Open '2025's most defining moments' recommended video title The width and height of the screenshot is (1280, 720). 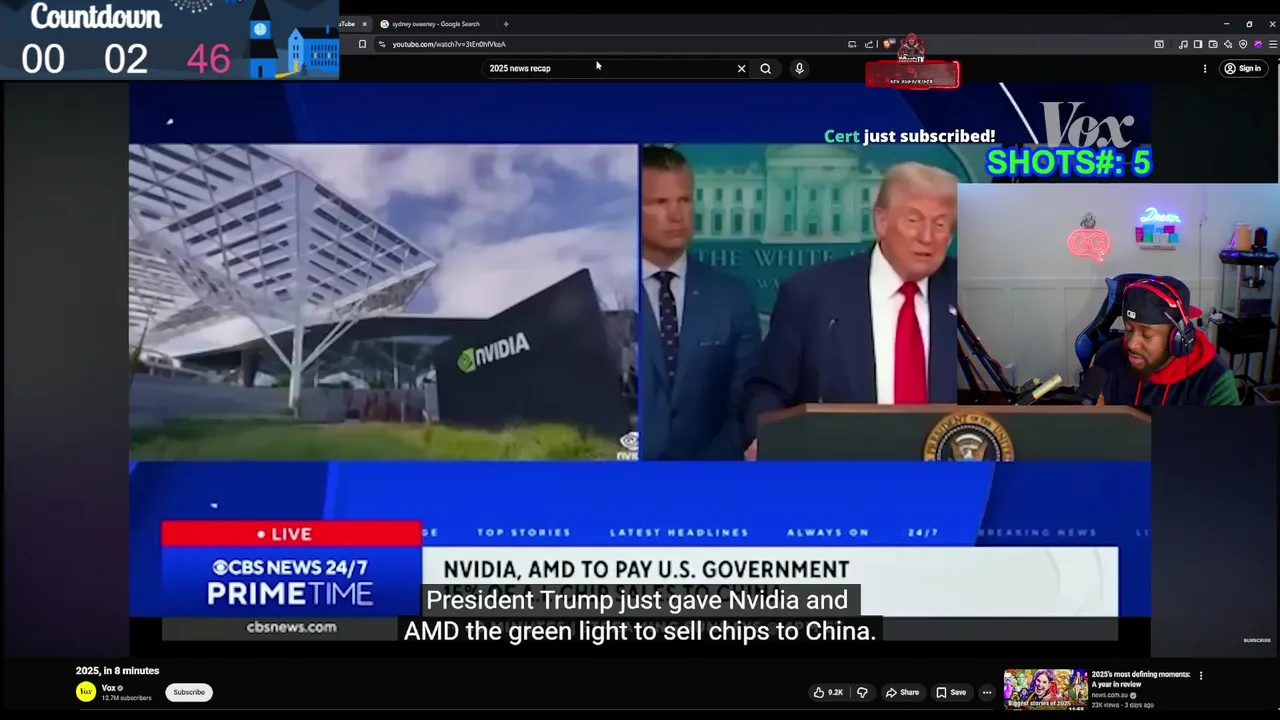coord(1141,679)
